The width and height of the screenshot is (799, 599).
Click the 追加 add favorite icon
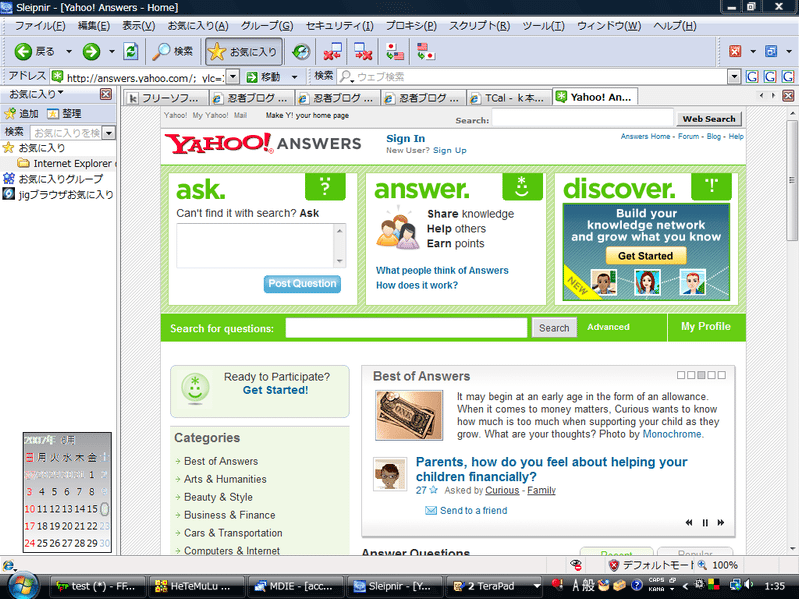(10, 113)
